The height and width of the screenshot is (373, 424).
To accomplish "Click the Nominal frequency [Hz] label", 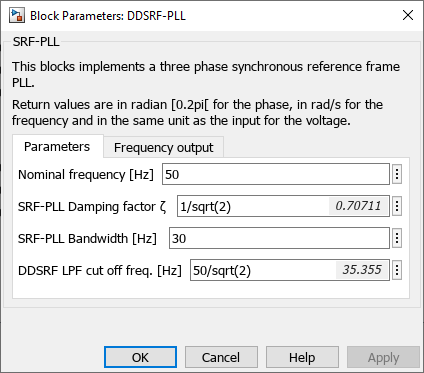I will click(x=86, y=174).
